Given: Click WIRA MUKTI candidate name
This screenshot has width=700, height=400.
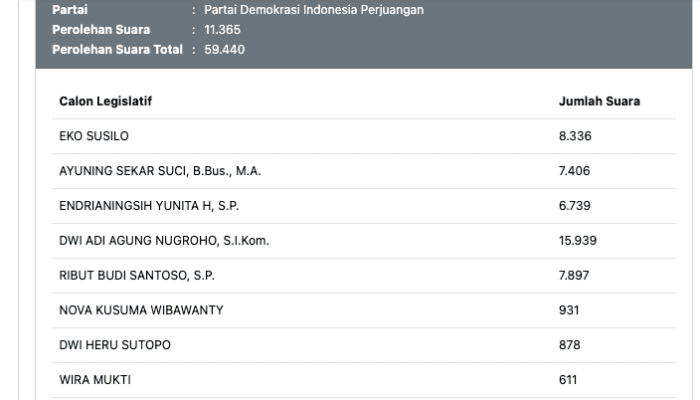Looking at the screenshot, I should (95, 380).
